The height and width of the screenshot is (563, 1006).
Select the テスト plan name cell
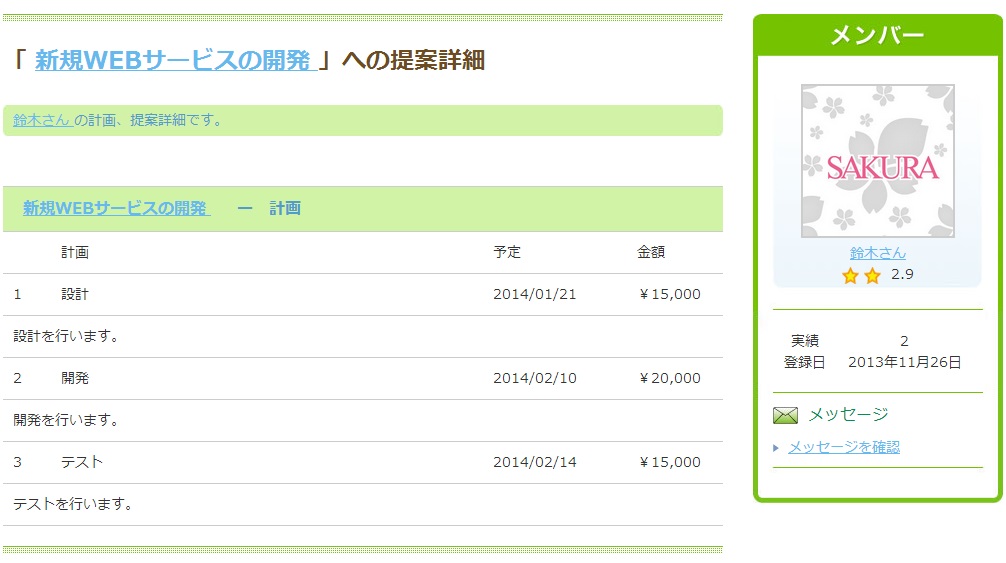point(82,462)
